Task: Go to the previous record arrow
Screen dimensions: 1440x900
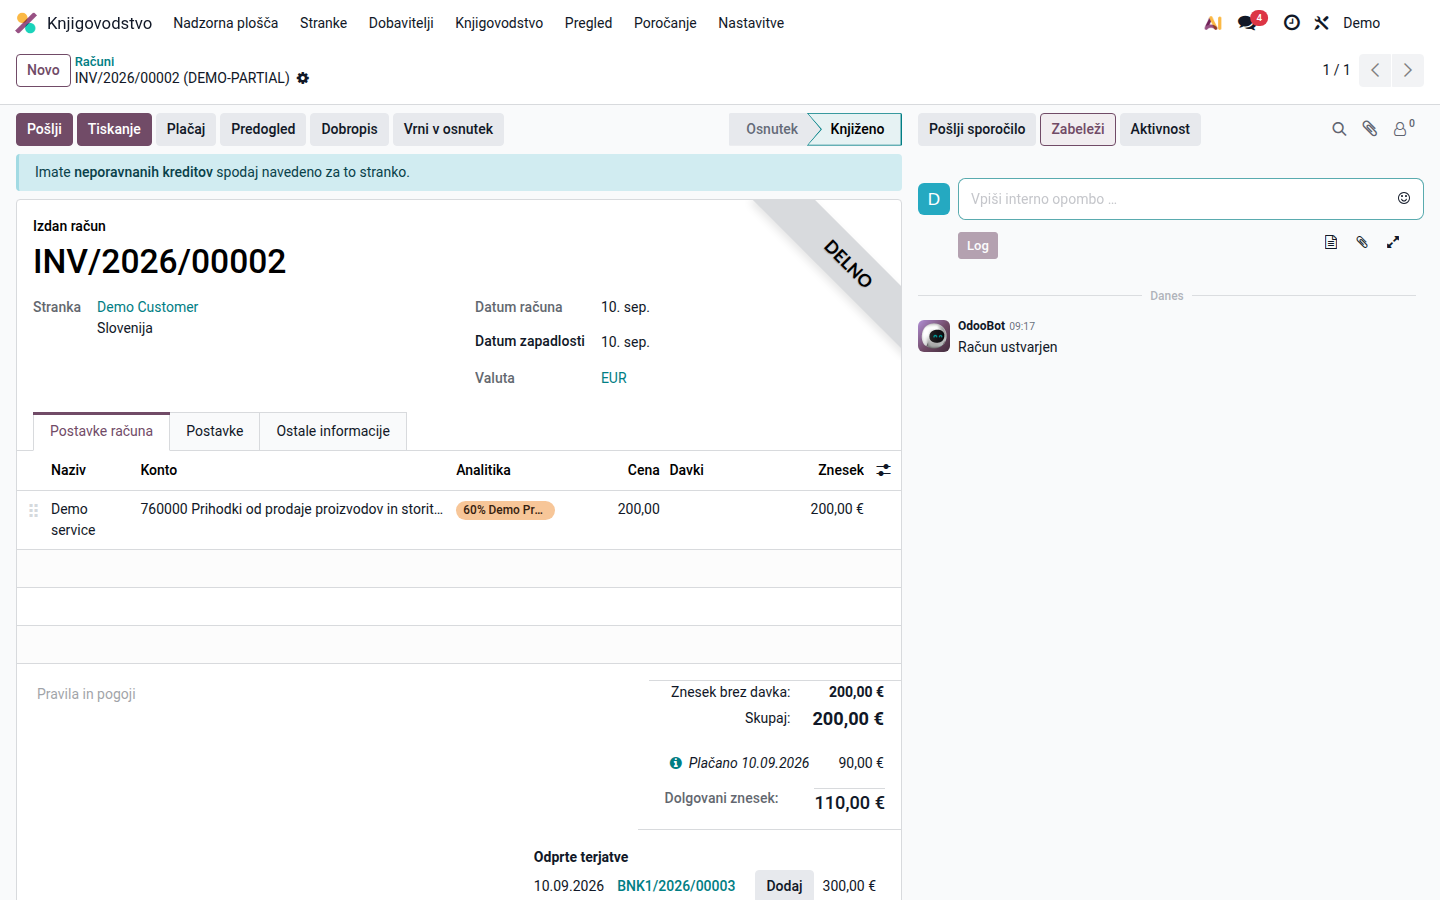Action: [1375, 70]
